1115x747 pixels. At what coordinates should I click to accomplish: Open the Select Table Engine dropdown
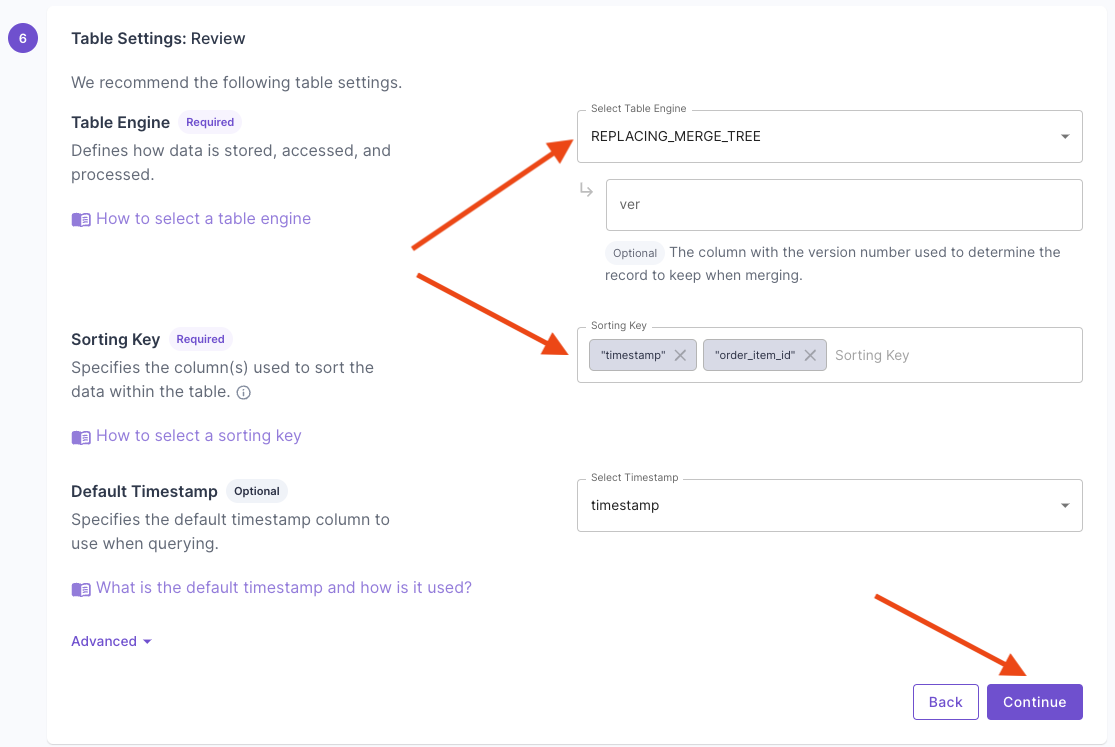pos(829,136)
